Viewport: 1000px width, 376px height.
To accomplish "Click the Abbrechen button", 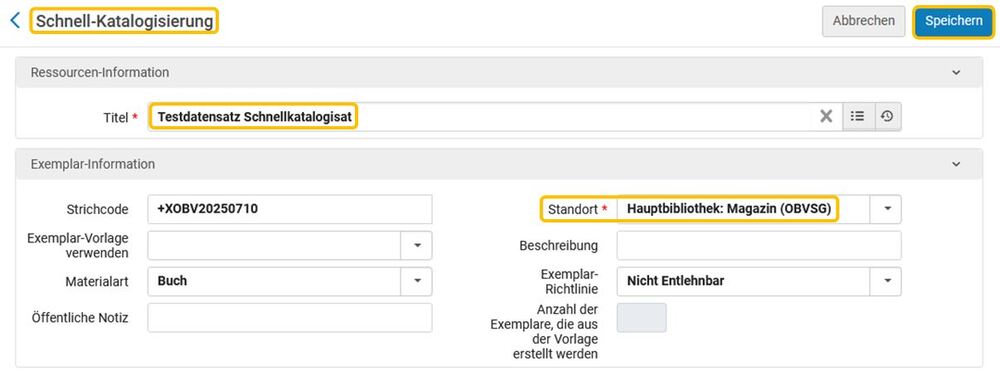I will (x=864, y=21).
